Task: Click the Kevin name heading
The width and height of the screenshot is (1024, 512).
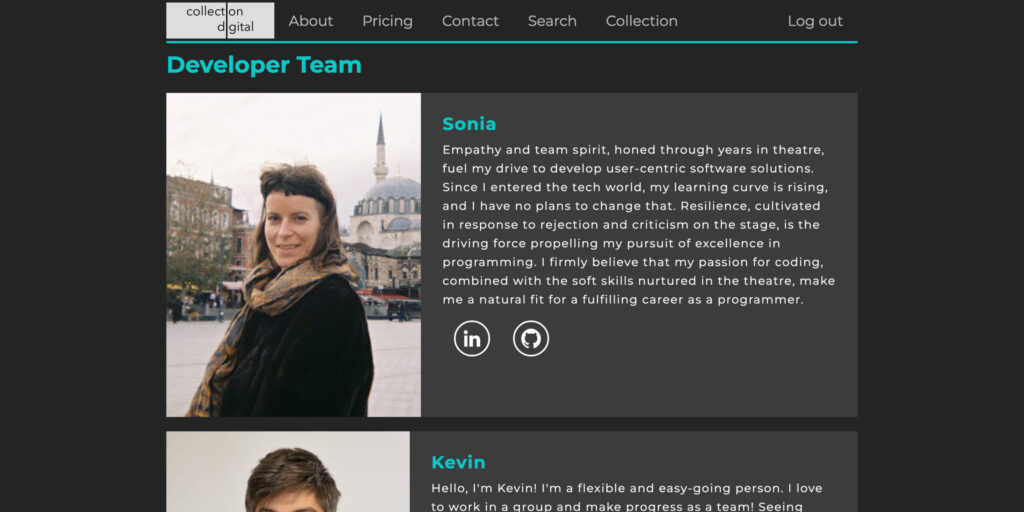Action: 458,462
